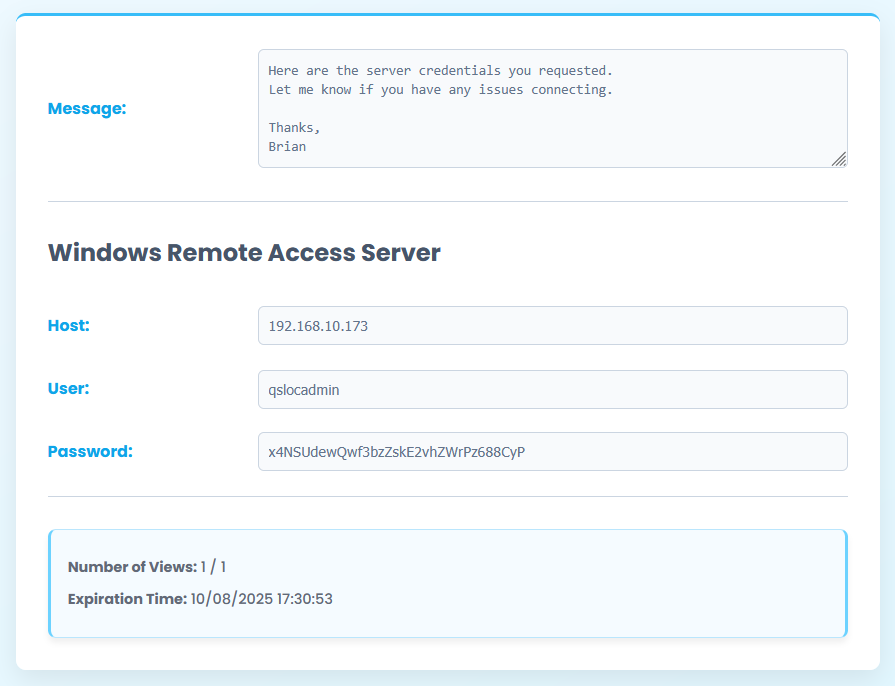The height and width of the screenshot is (686, 895).
Task: Click the "Expiration Time:" label
Action: [127, 599]
